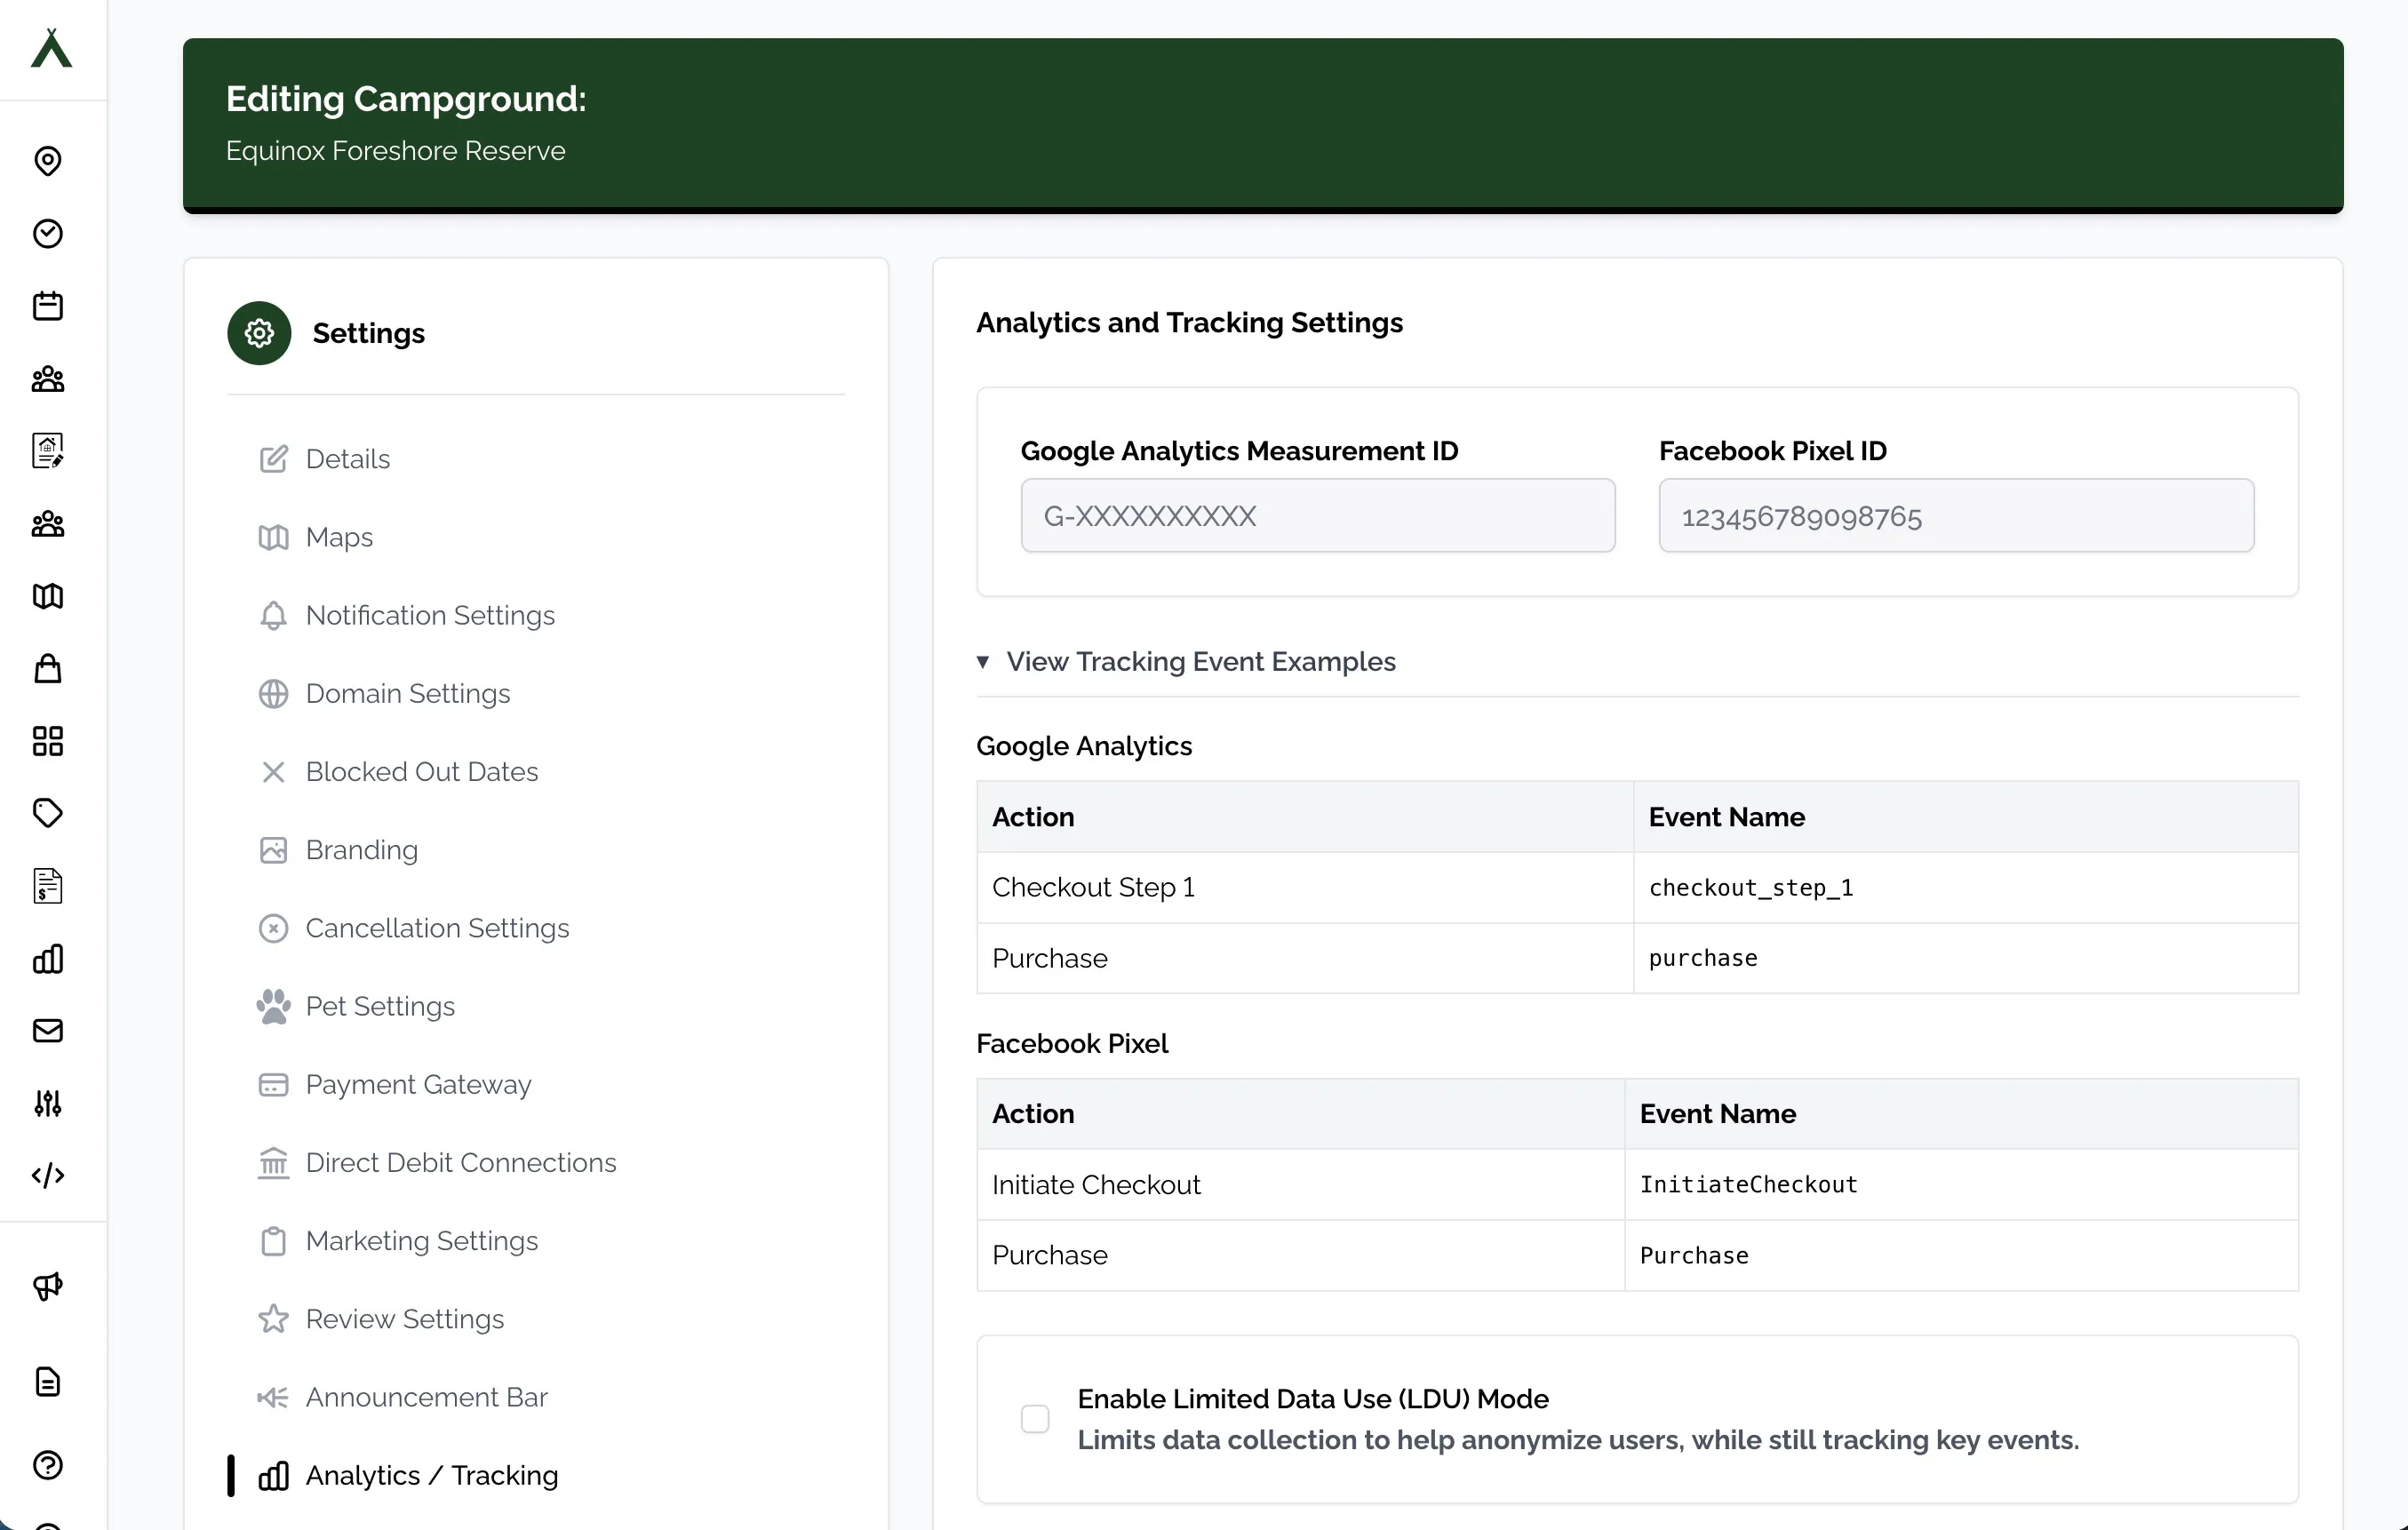Open the megaphone sidebar icon

coord(48,1286)
